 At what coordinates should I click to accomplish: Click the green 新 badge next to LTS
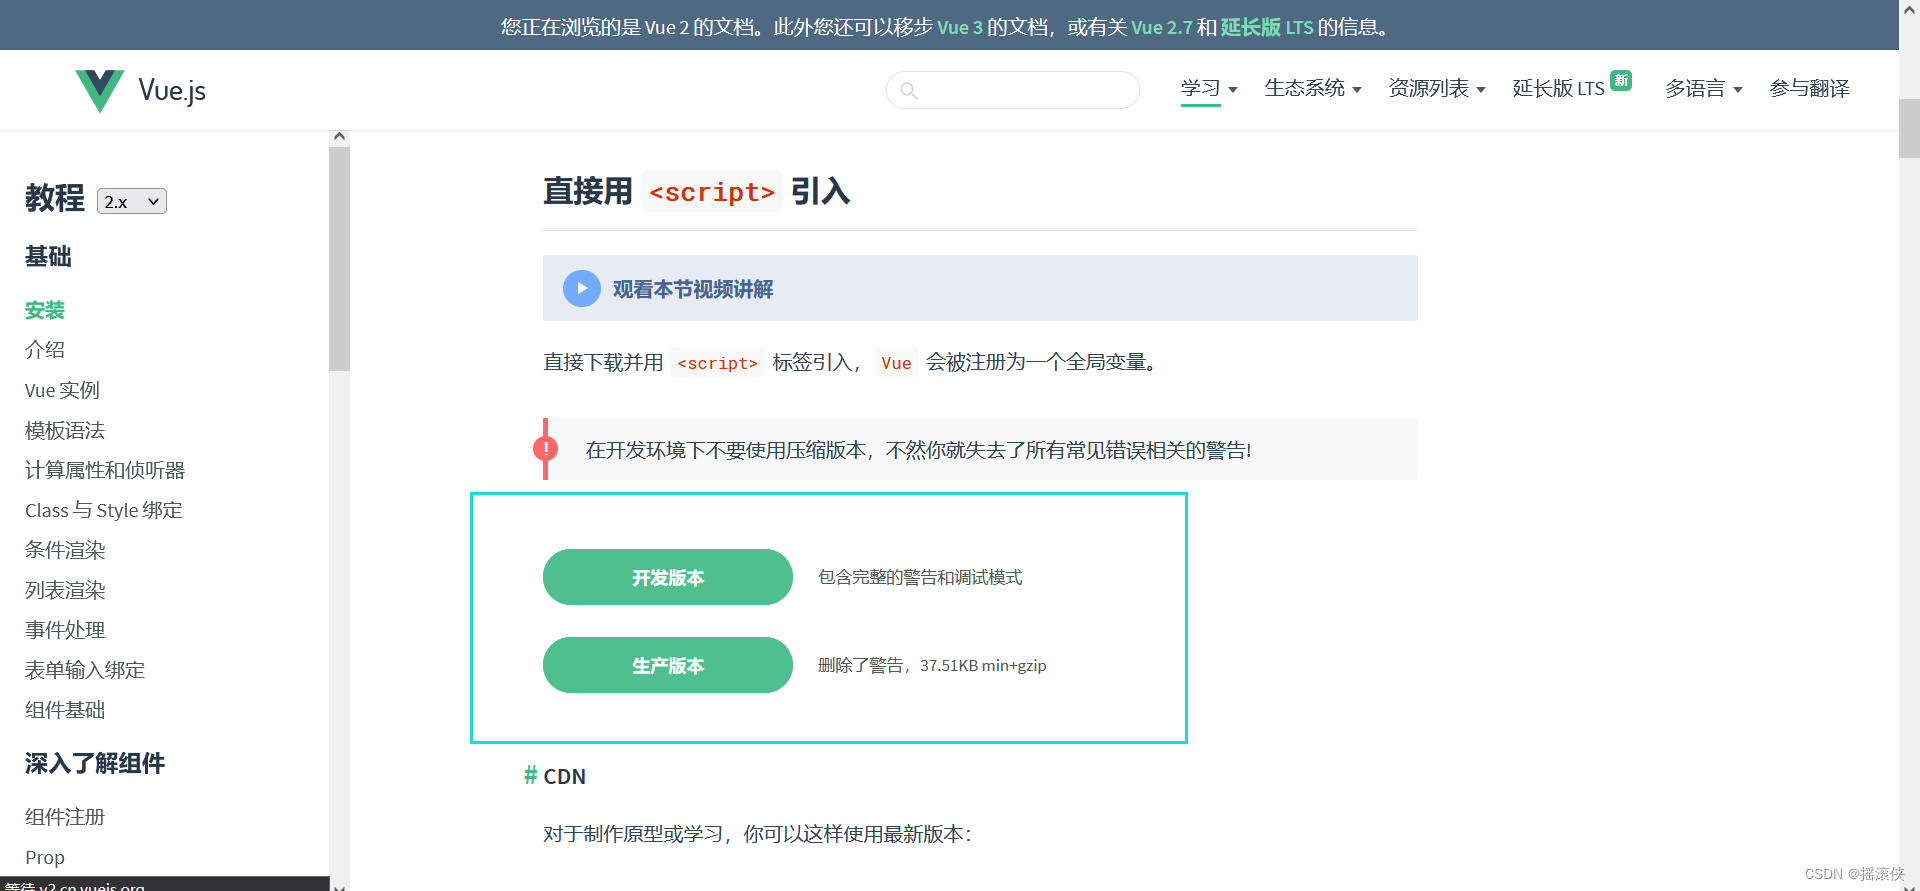click(1621, 80)
